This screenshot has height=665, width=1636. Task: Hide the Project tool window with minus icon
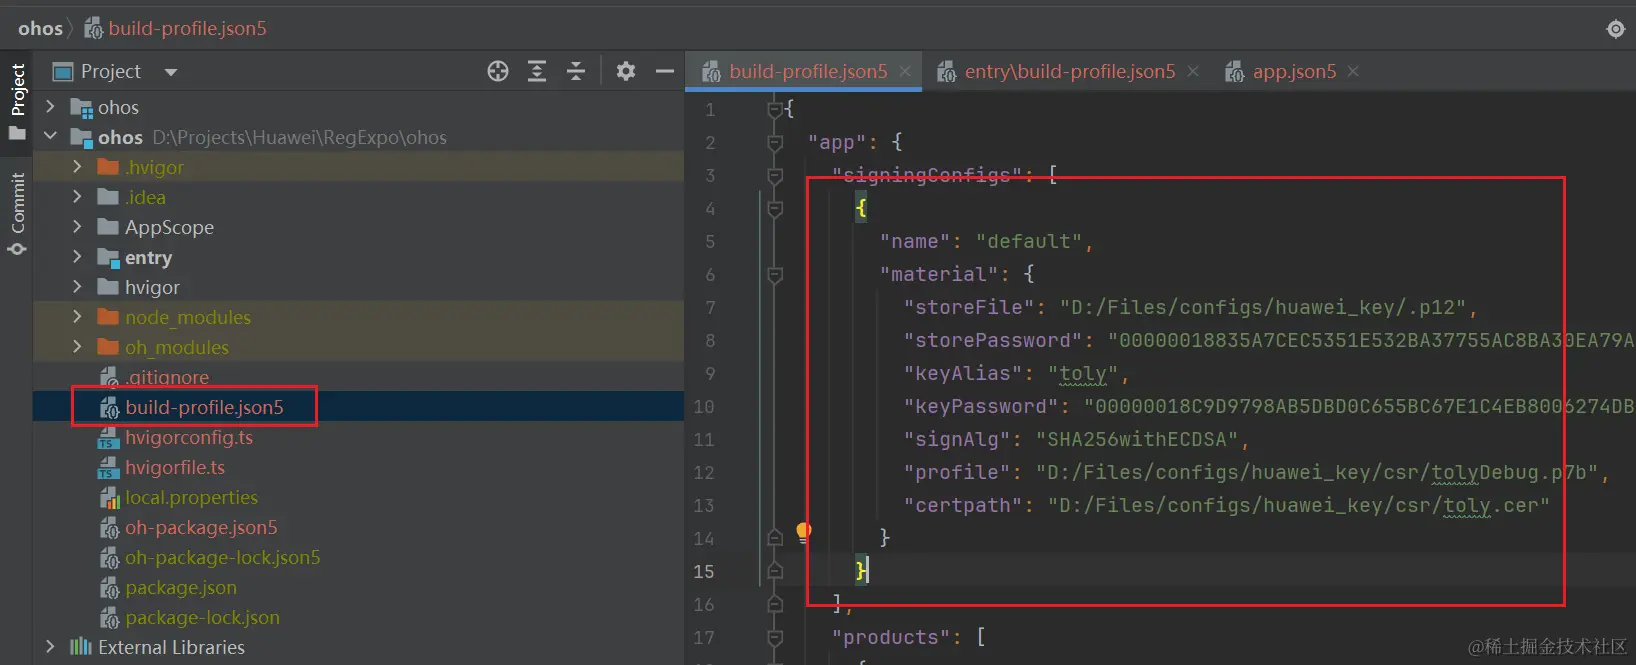click(x=665, y=71)
